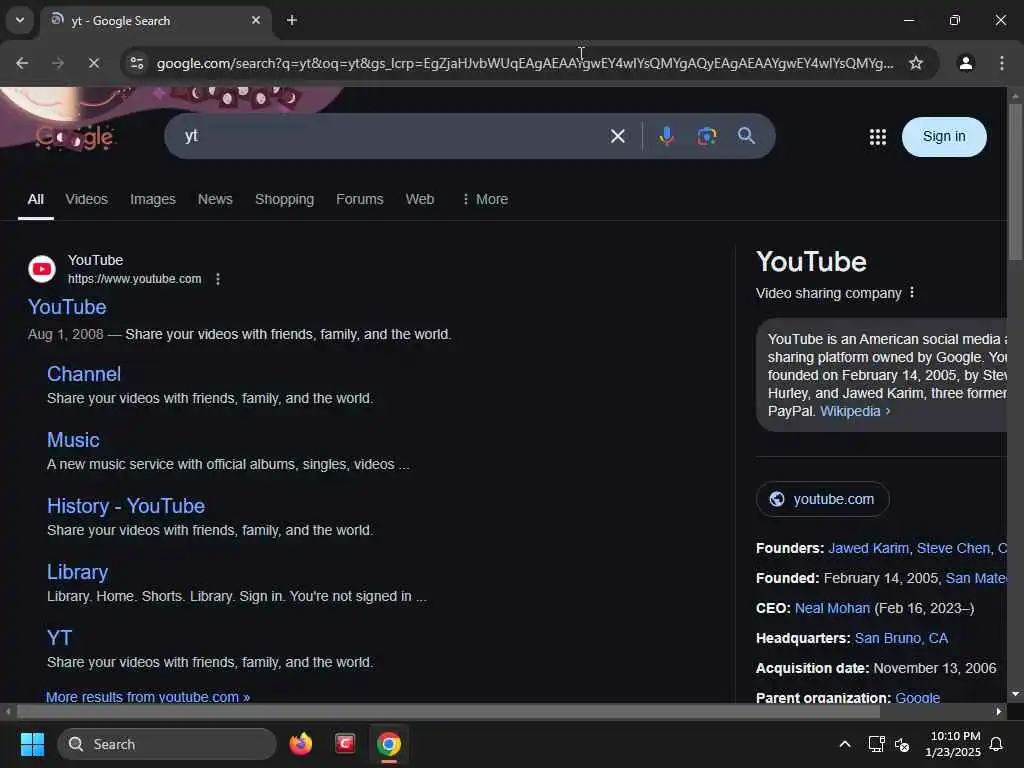Switch to the Web tab
Screen dimensions: 1024x768
[x=419, y=199]
